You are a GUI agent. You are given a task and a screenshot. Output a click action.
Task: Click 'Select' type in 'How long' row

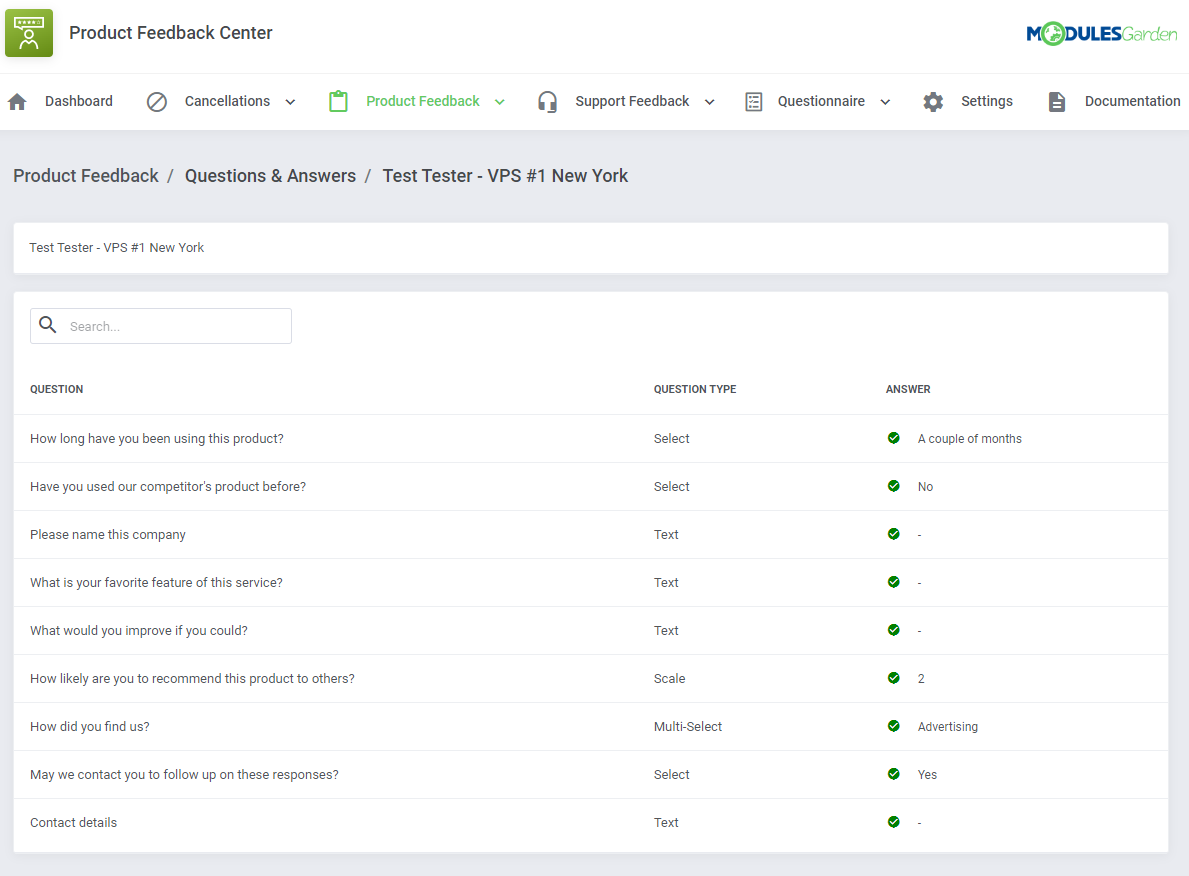coord(672,439)
